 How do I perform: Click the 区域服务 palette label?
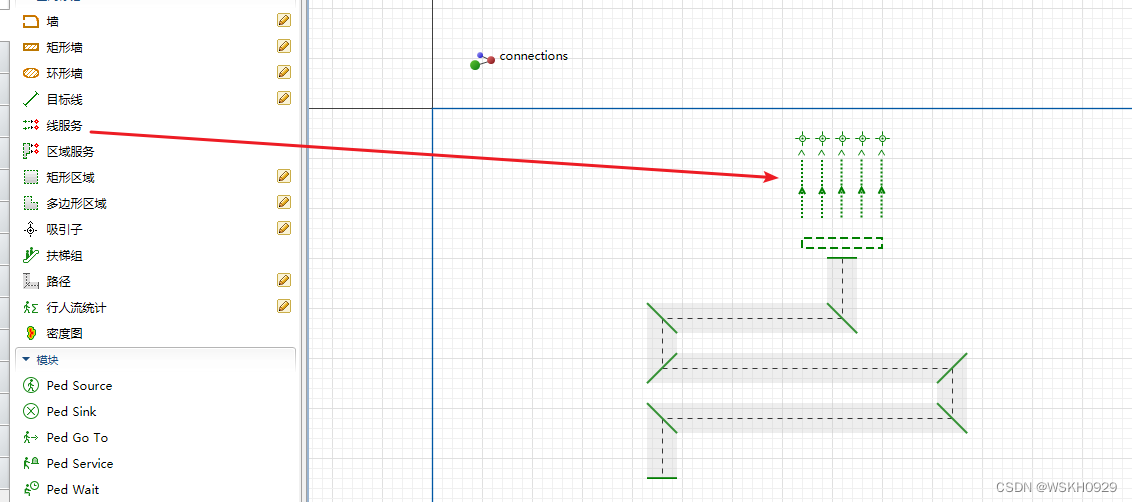click(70, 152)
